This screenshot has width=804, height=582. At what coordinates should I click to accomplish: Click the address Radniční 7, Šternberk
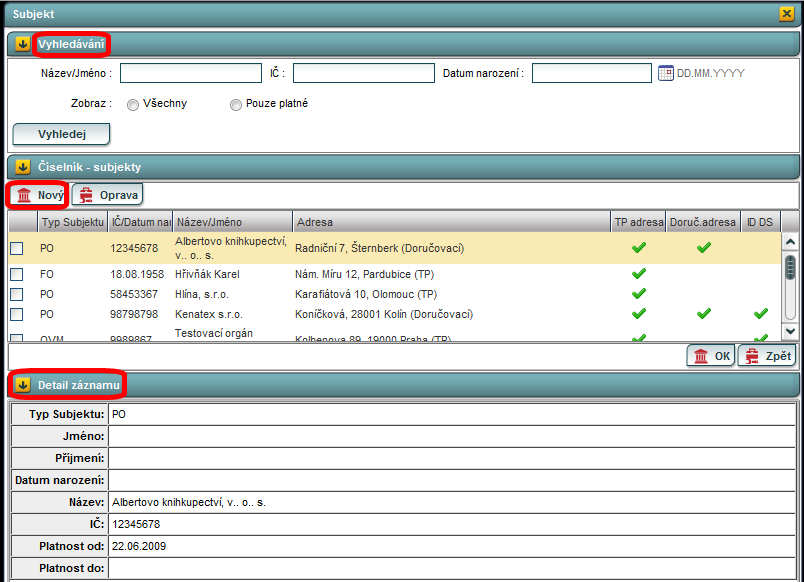[x=379, y=248]
